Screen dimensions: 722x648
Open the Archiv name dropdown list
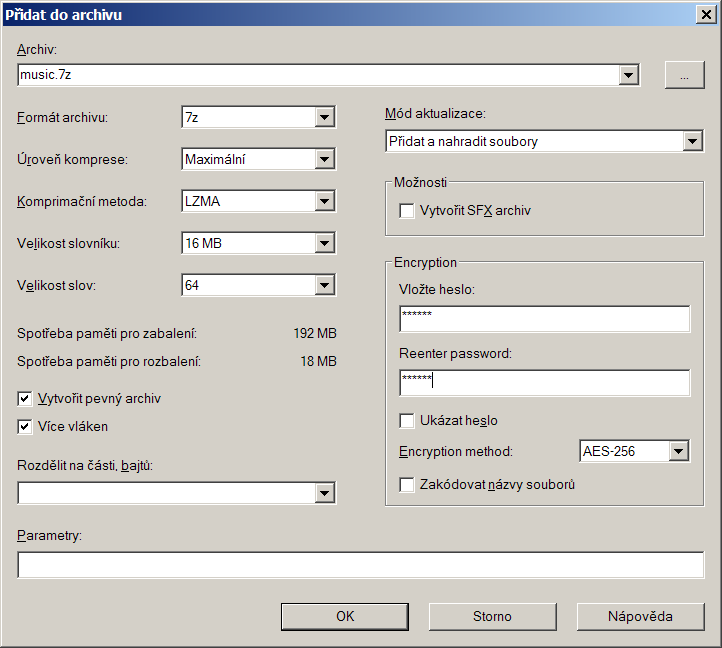pyautogui.click(x=629, y=75)
